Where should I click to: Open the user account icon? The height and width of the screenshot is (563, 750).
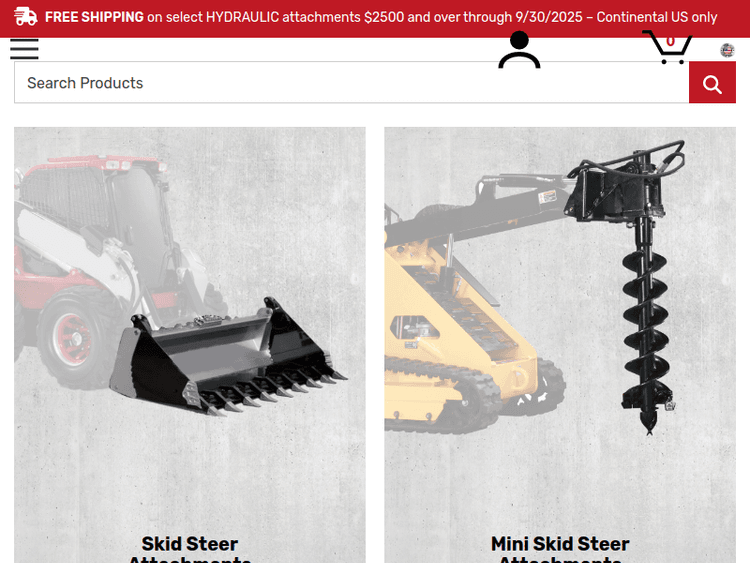[x=519, y=50]
